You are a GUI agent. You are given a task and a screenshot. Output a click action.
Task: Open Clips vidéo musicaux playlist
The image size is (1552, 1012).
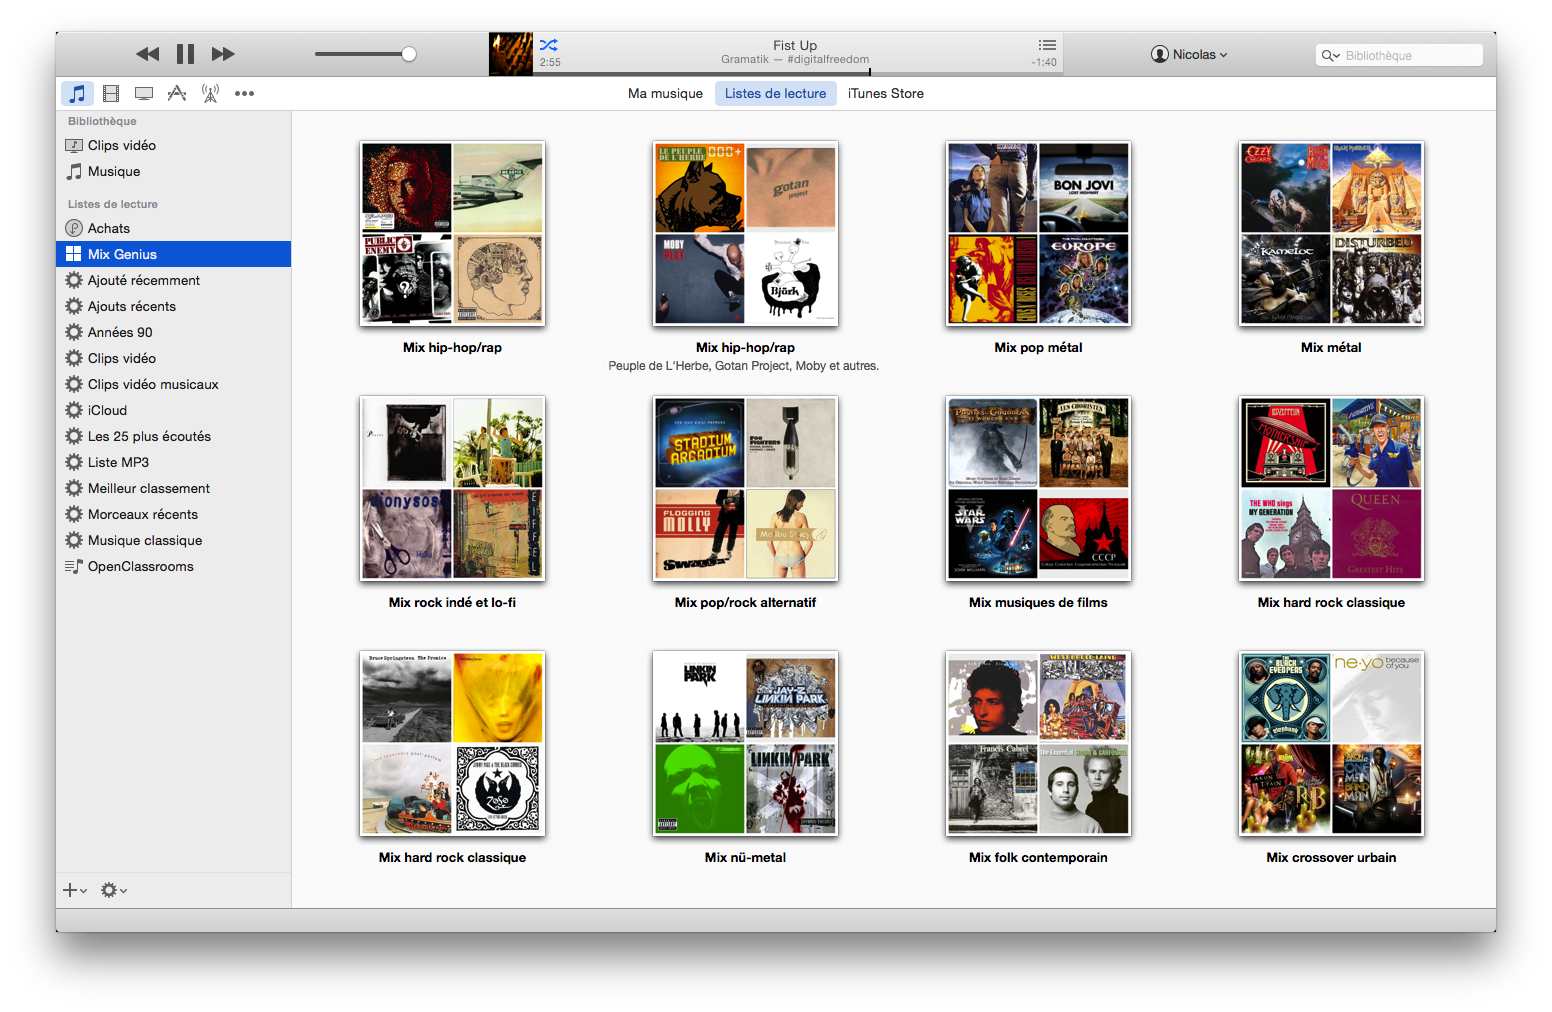click(174, 384)
